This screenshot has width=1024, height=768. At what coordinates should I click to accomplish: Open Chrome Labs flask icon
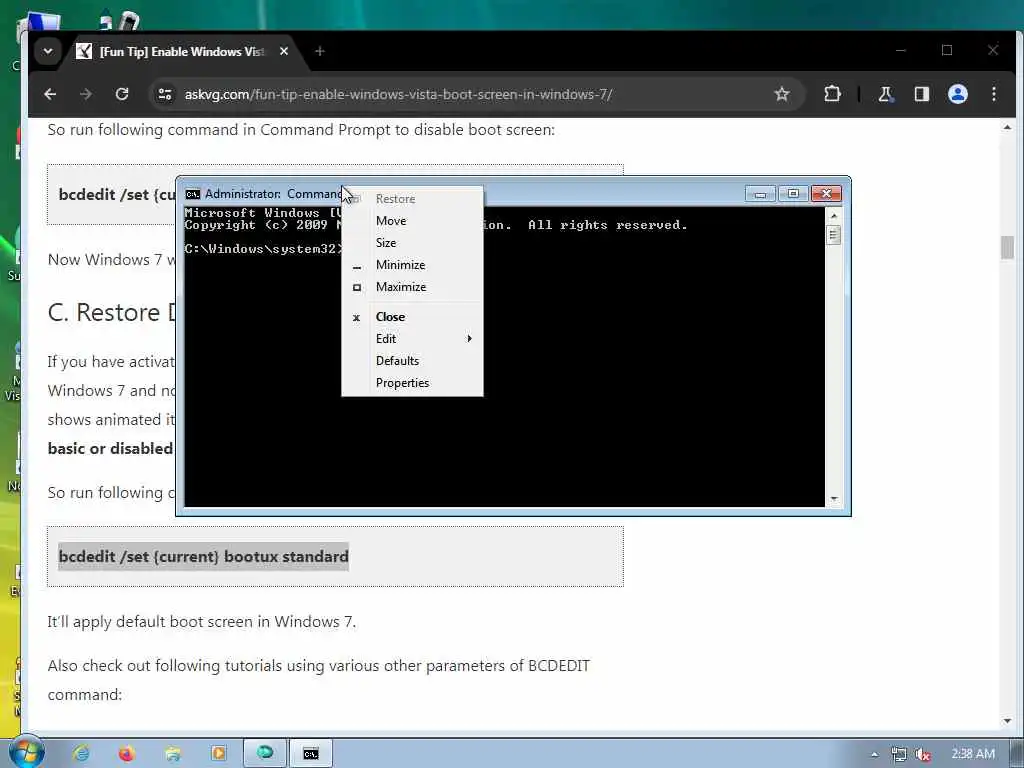click(x=886, y=94)
